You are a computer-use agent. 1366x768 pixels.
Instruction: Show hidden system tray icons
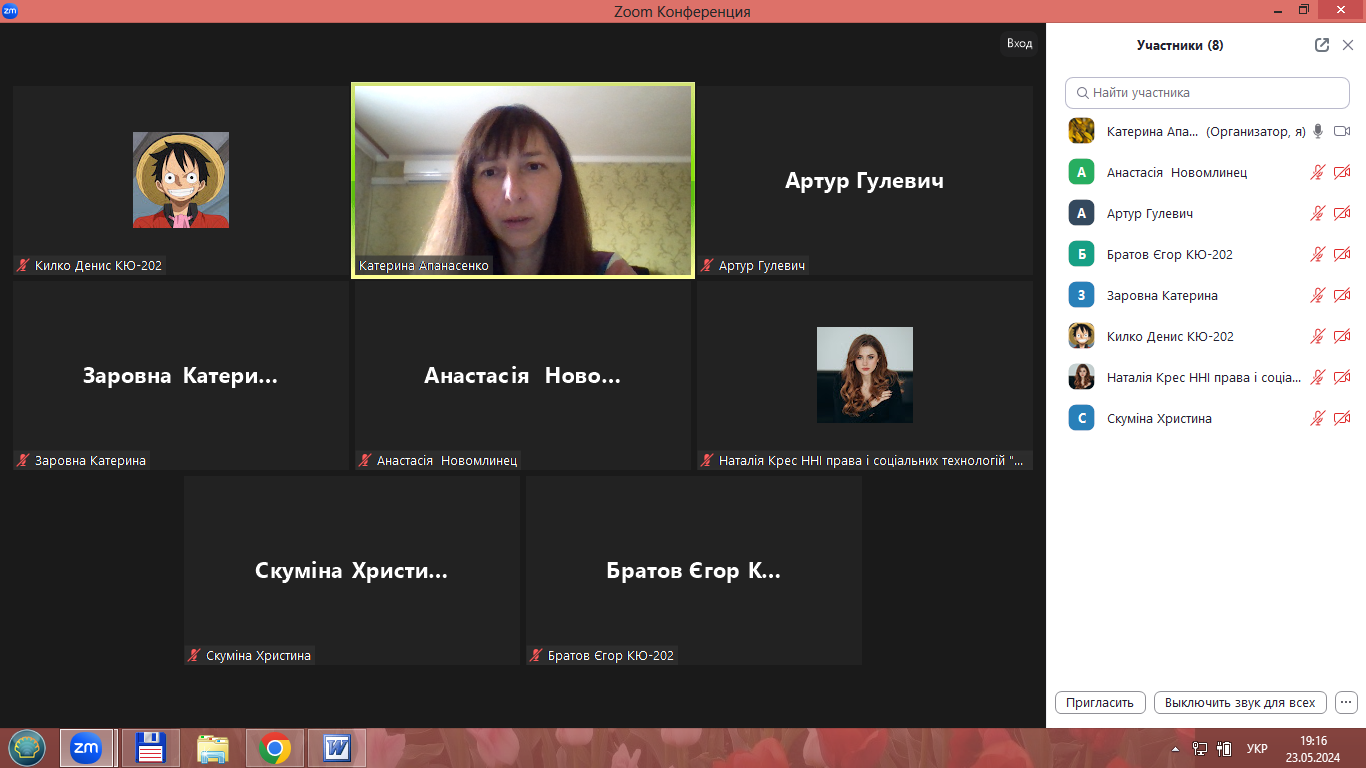pos(1175,748)
